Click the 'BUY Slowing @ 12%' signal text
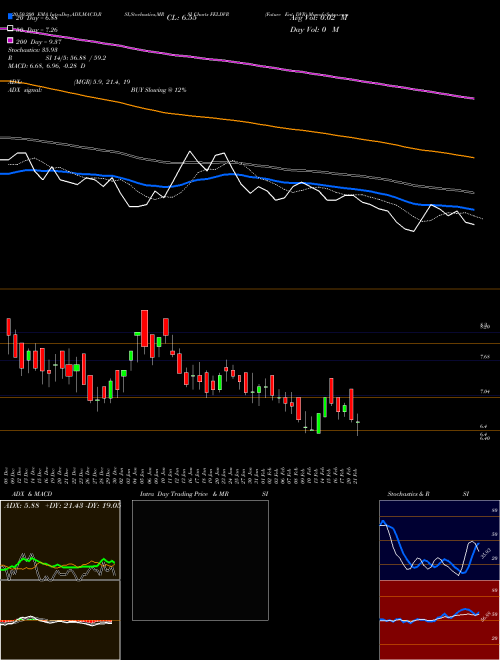 pyautogui.click(x=159, y=90)
